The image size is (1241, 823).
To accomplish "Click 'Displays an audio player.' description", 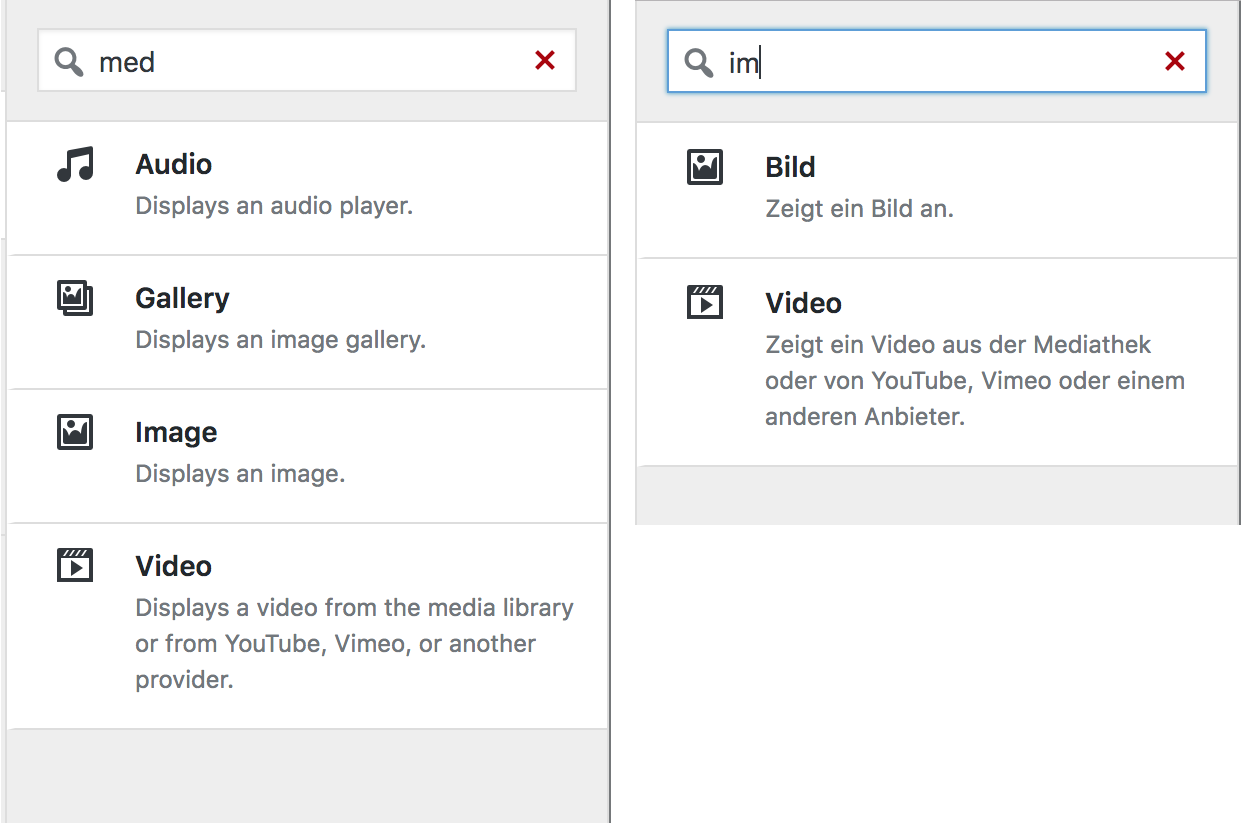I will coord(274,206).
